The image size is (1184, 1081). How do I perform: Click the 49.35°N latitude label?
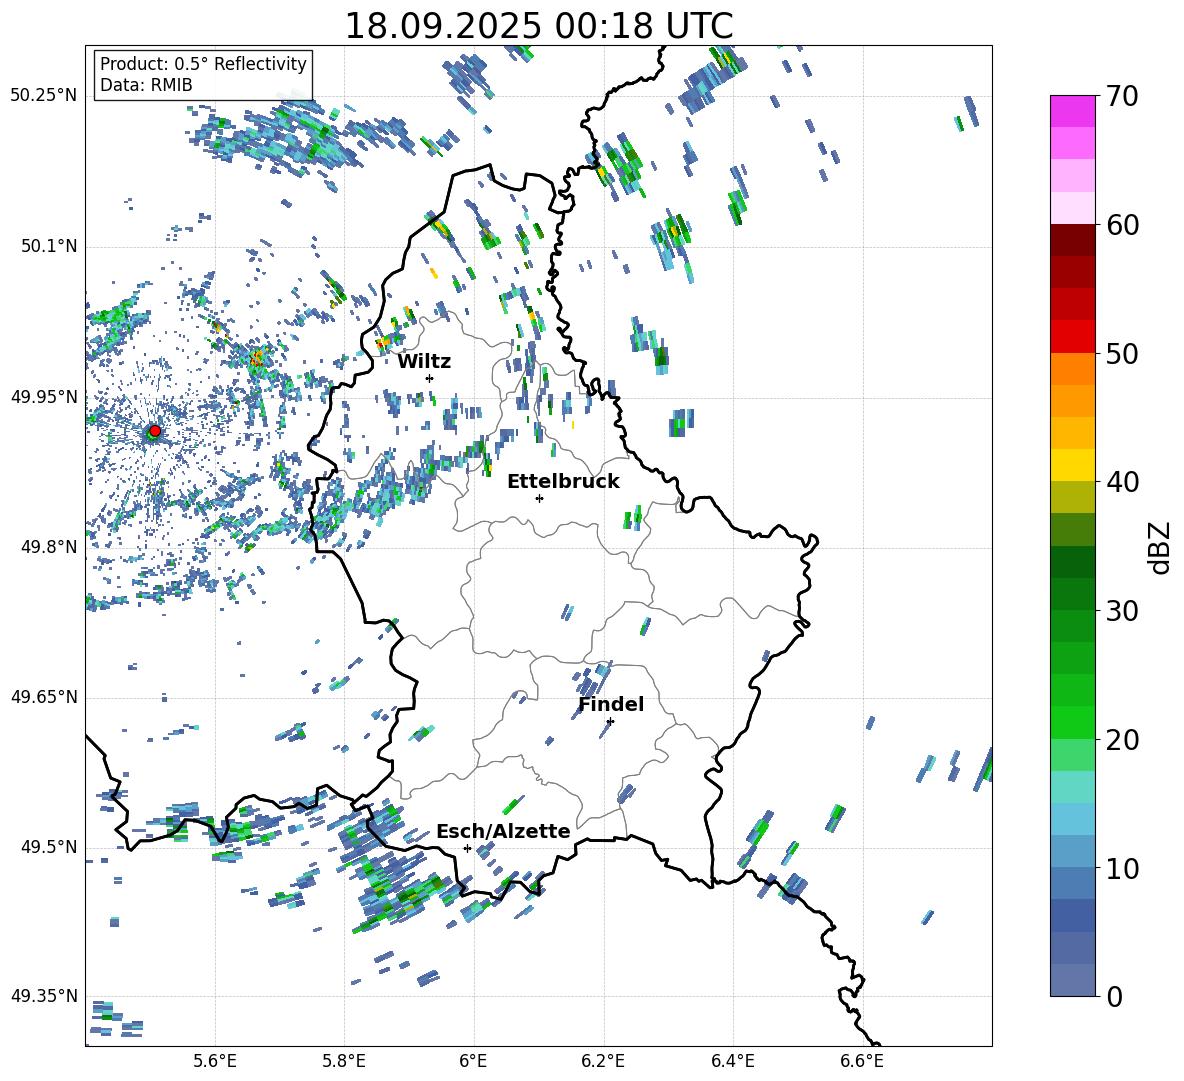tap(44, 996)
